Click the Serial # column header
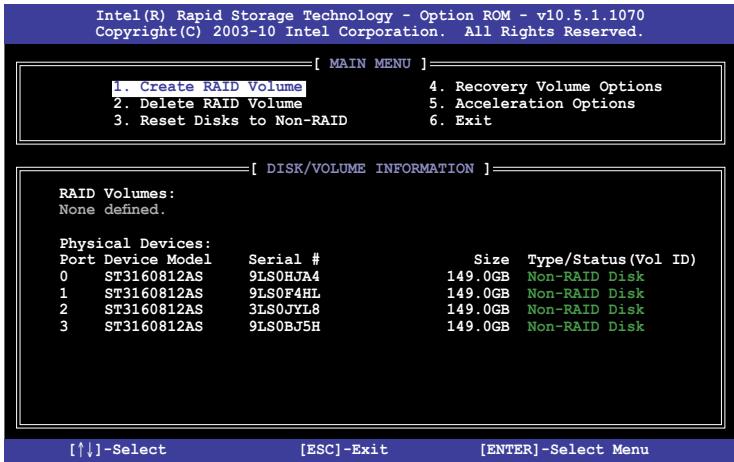 [x=284, y=260]
